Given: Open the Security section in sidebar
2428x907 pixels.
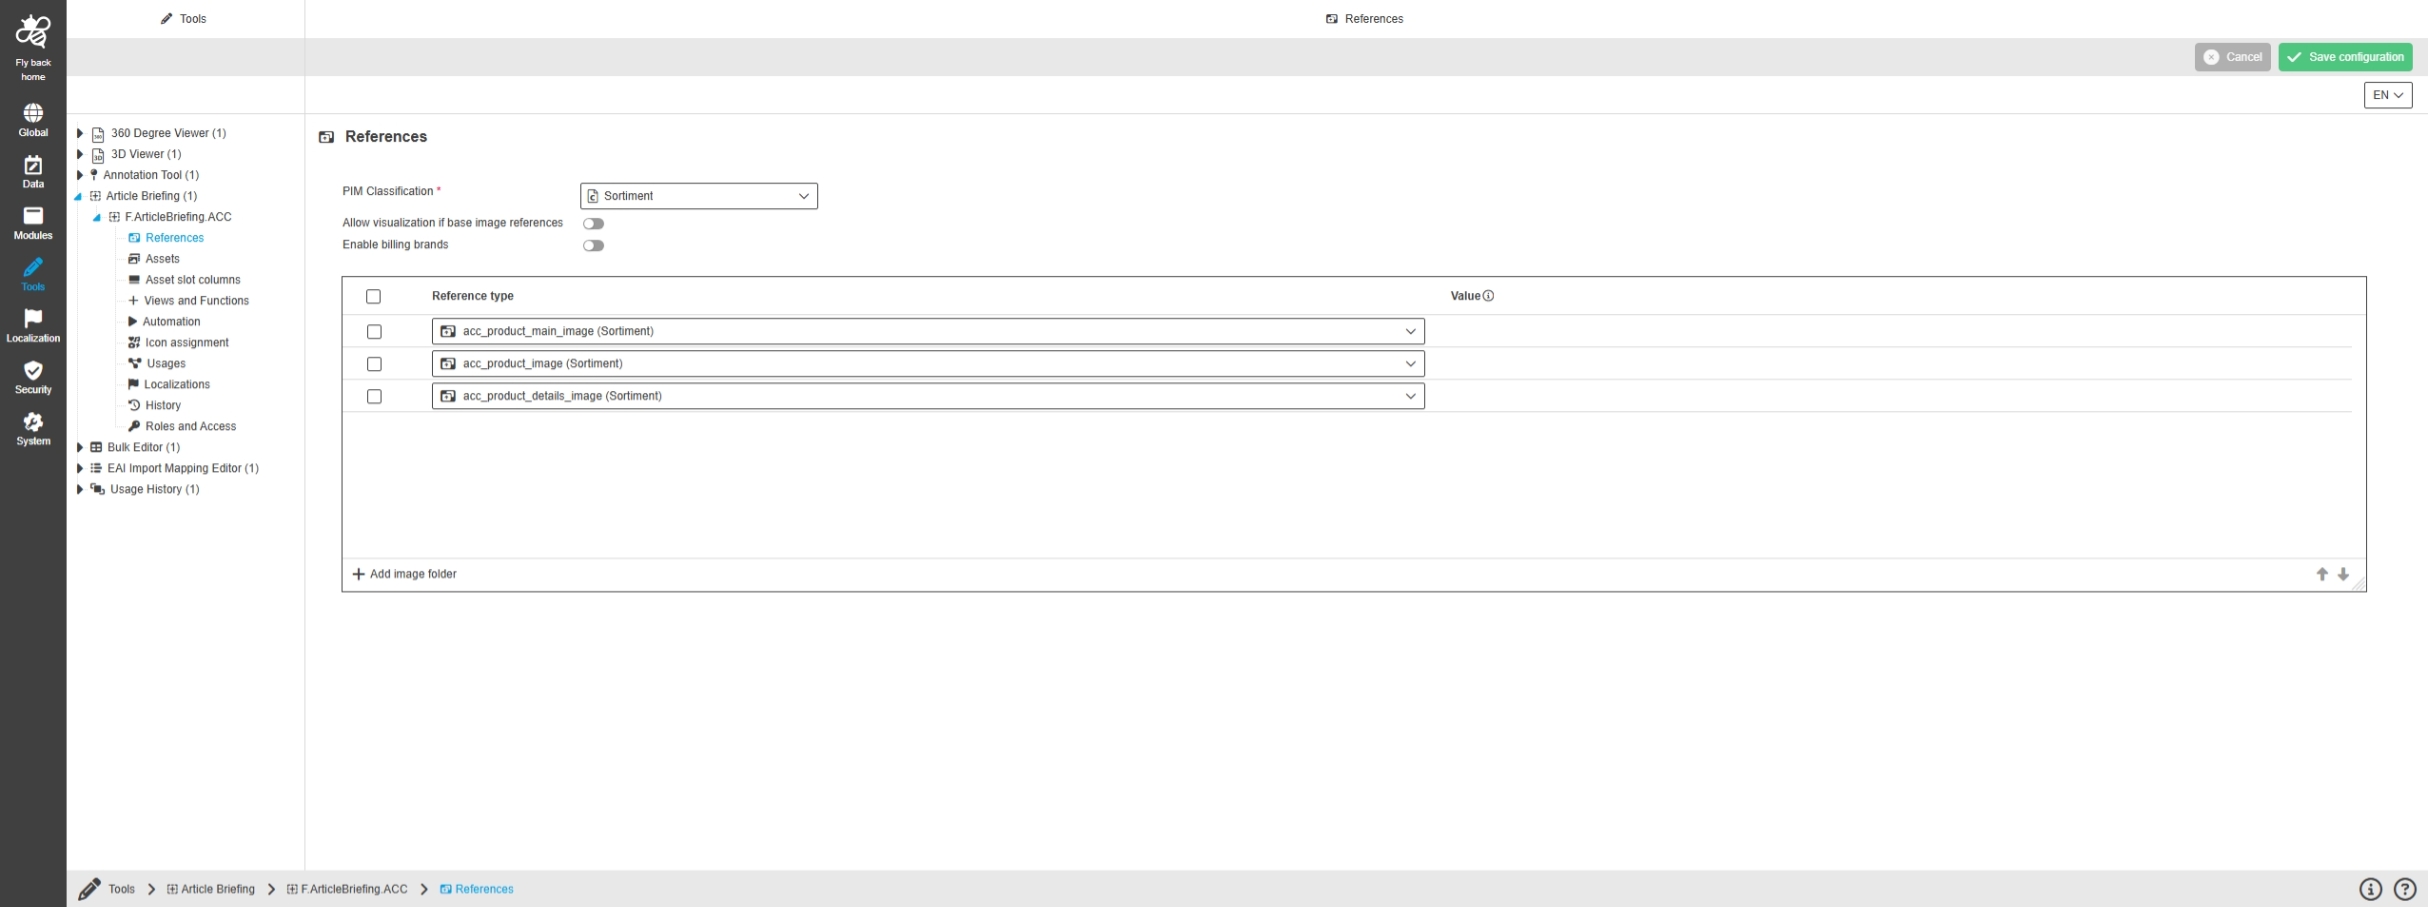Looking at the screenshot, I should tap(33, 377).
